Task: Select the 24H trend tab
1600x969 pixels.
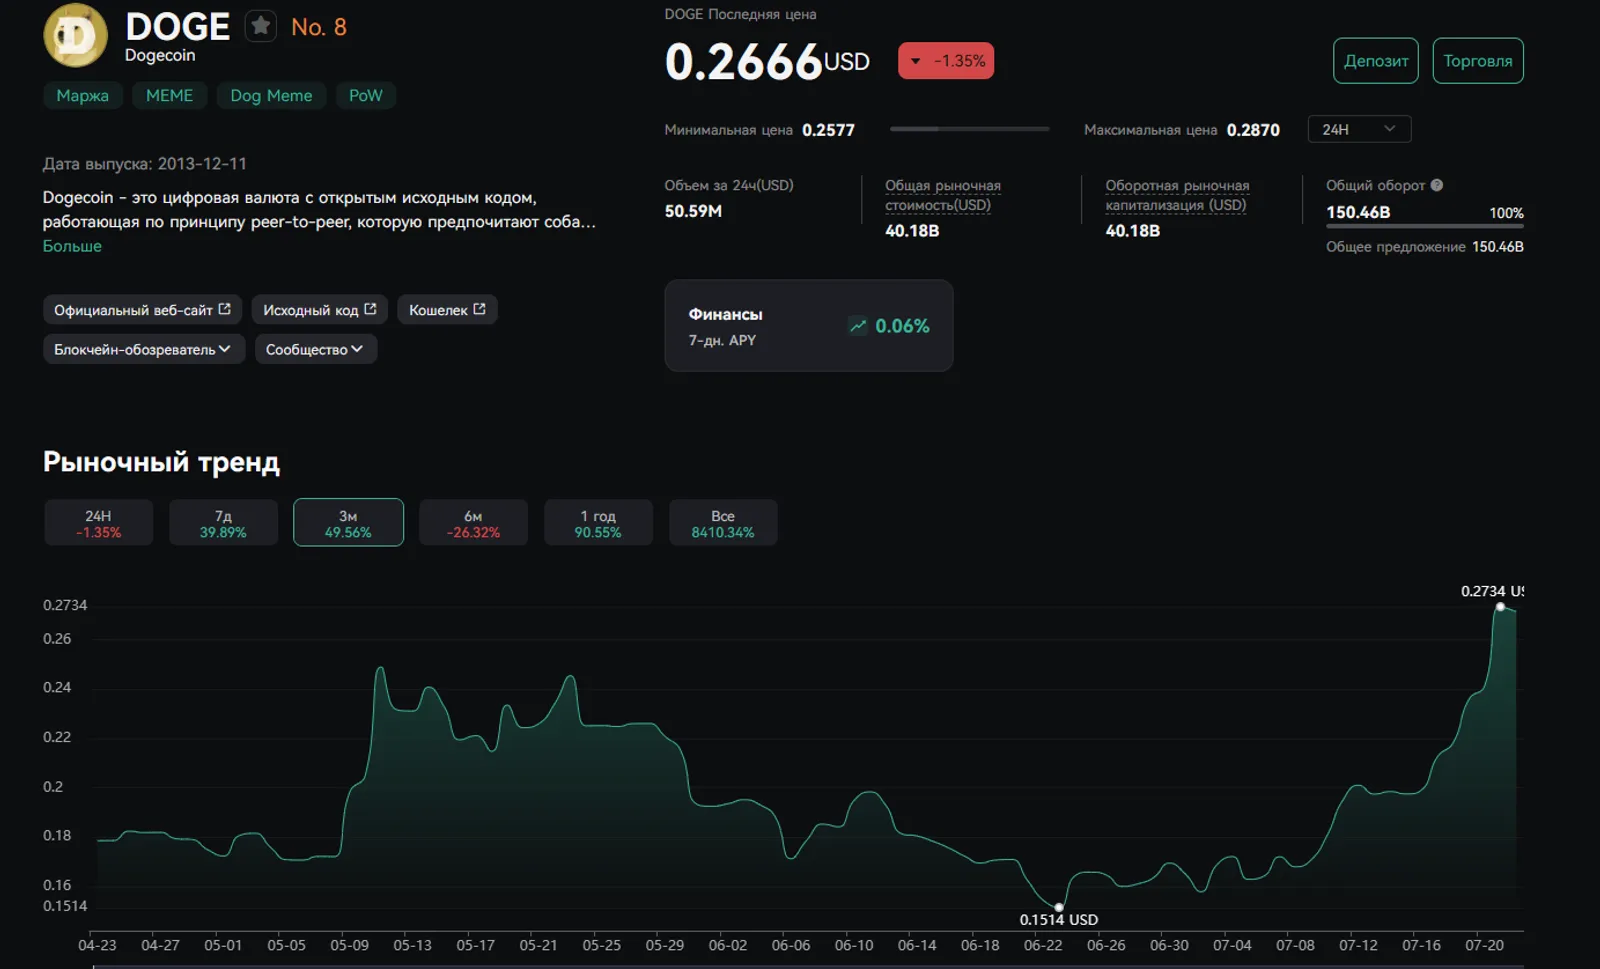Action: click(x=98, y=523)
